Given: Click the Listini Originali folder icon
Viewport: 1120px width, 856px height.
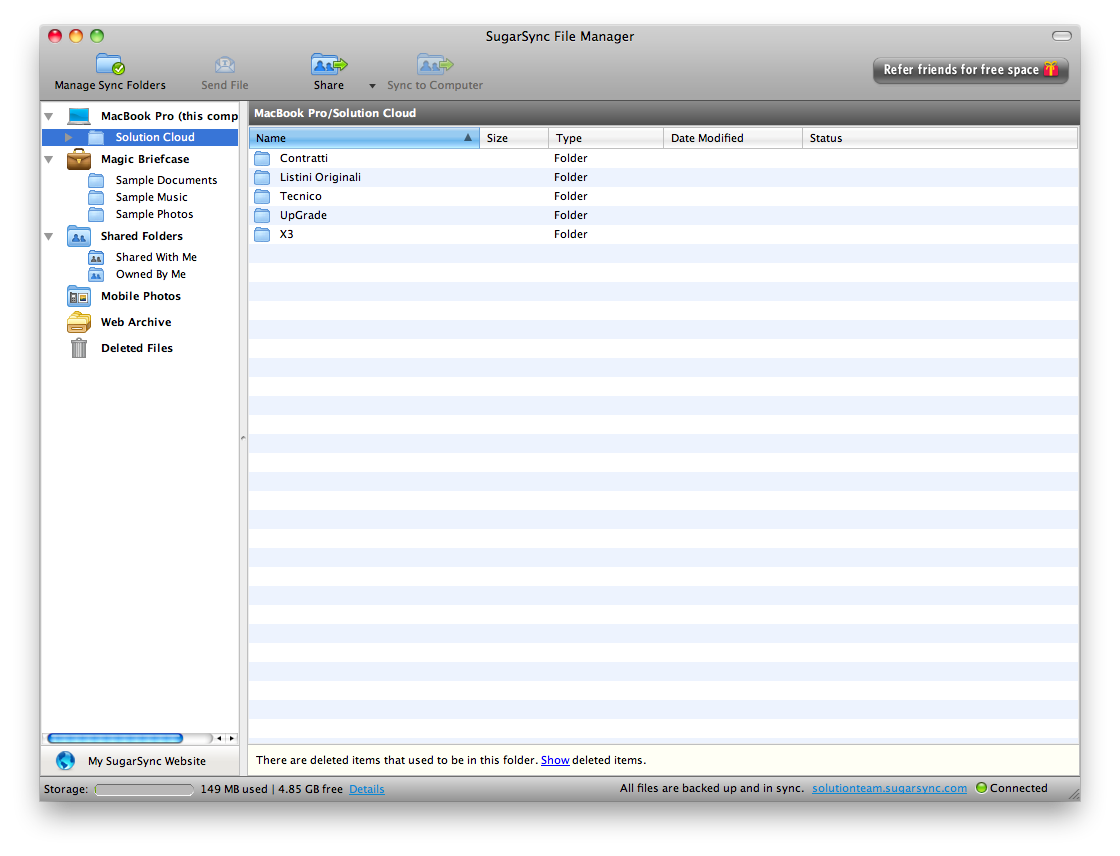Looking at the screenshot, I should click(x=262, y=177).
